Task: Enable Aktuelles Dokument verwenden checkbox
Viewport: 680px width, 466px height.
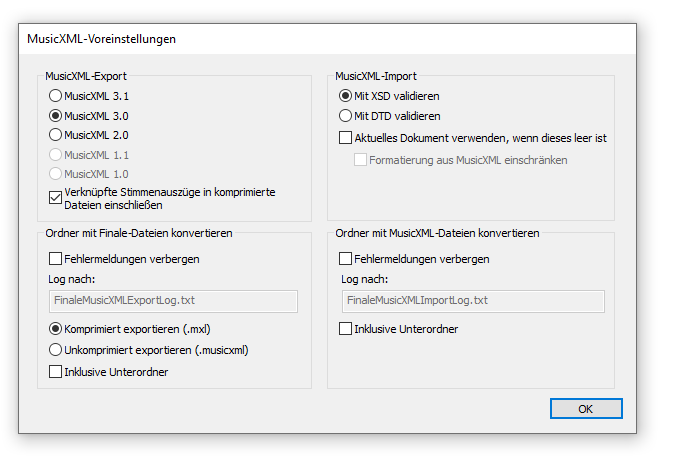Action: point(345,138)
